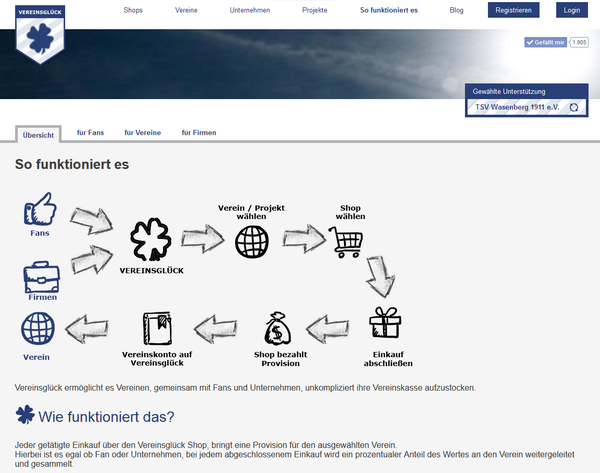This screenshot has width=600, height=473.
Task: Click the blue Verein label under globe
Action: tap(36, 357)
